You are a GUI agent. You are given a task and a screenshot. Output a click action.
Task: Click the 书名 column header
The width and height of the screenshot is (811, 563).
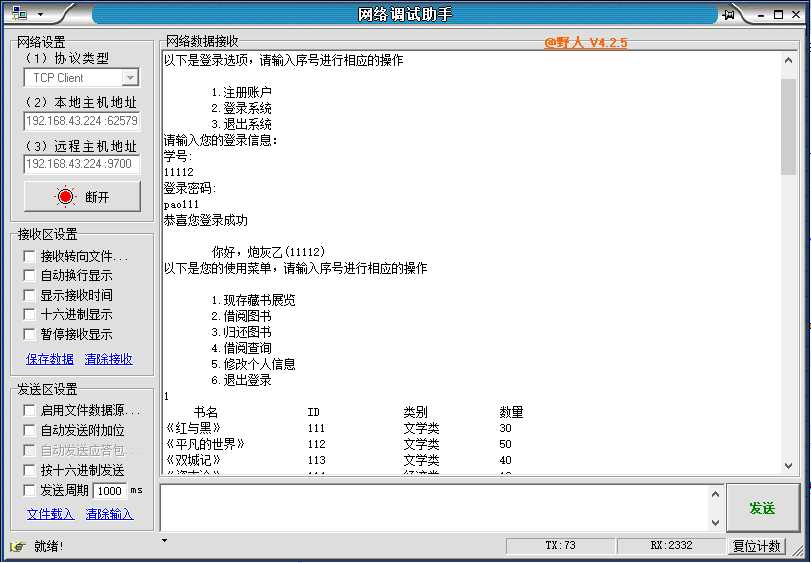click(206, 412)
